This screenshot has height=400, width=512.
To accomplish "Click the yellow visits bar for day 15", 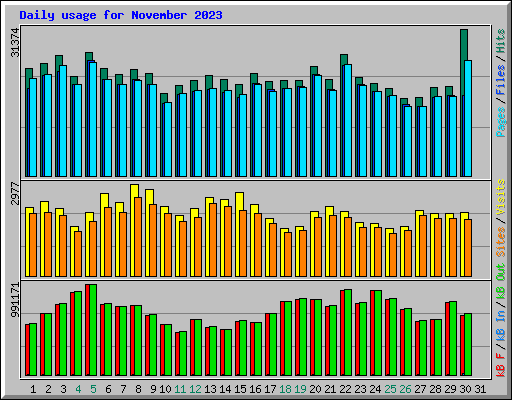I will pyautogui.click(x=239, y=201).
